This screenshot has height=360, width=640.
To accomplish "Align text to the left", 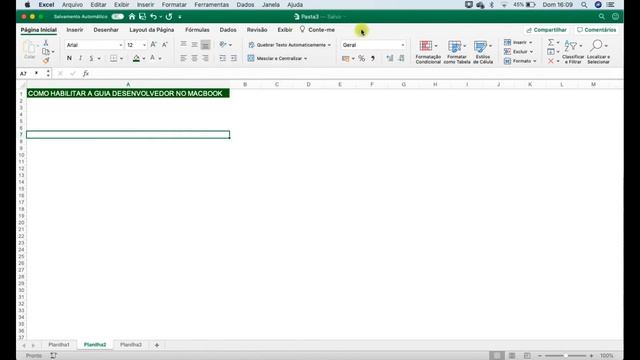I will click(x=184, y=58).
